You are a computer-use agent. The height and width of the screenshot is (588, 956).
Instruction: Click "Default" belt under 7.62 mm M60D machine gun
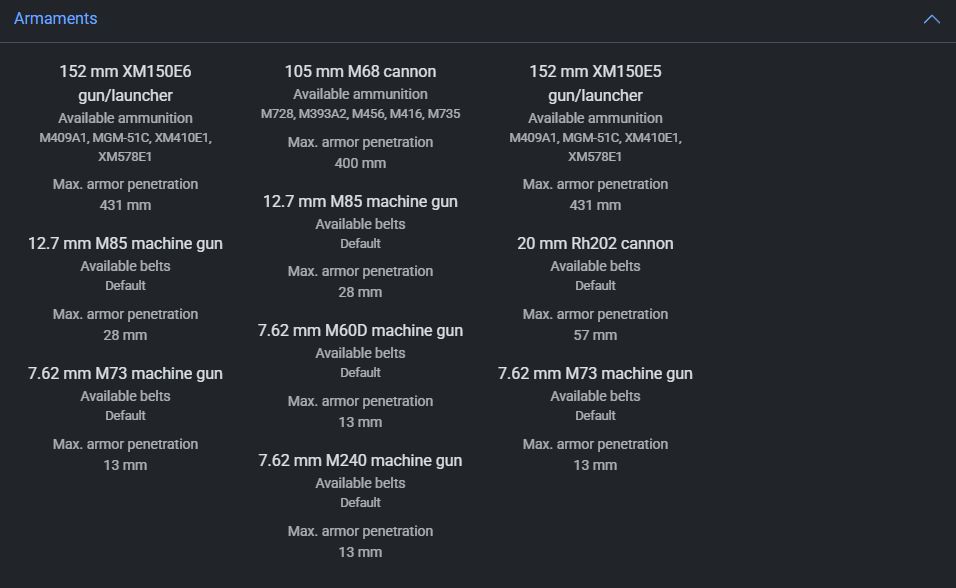[x=360, y=372]
